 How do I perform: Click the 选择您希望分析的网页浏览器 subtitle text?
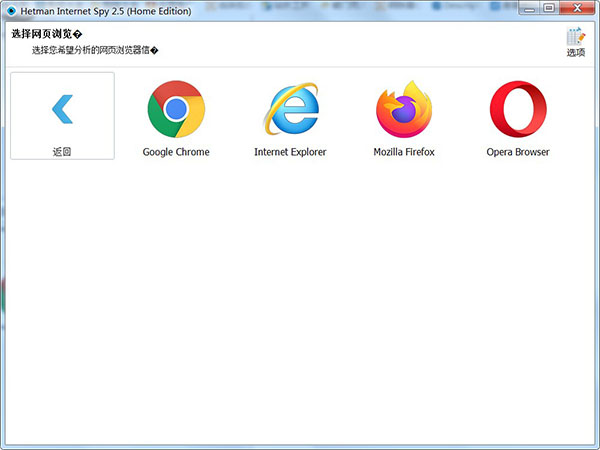click(95, 50)
